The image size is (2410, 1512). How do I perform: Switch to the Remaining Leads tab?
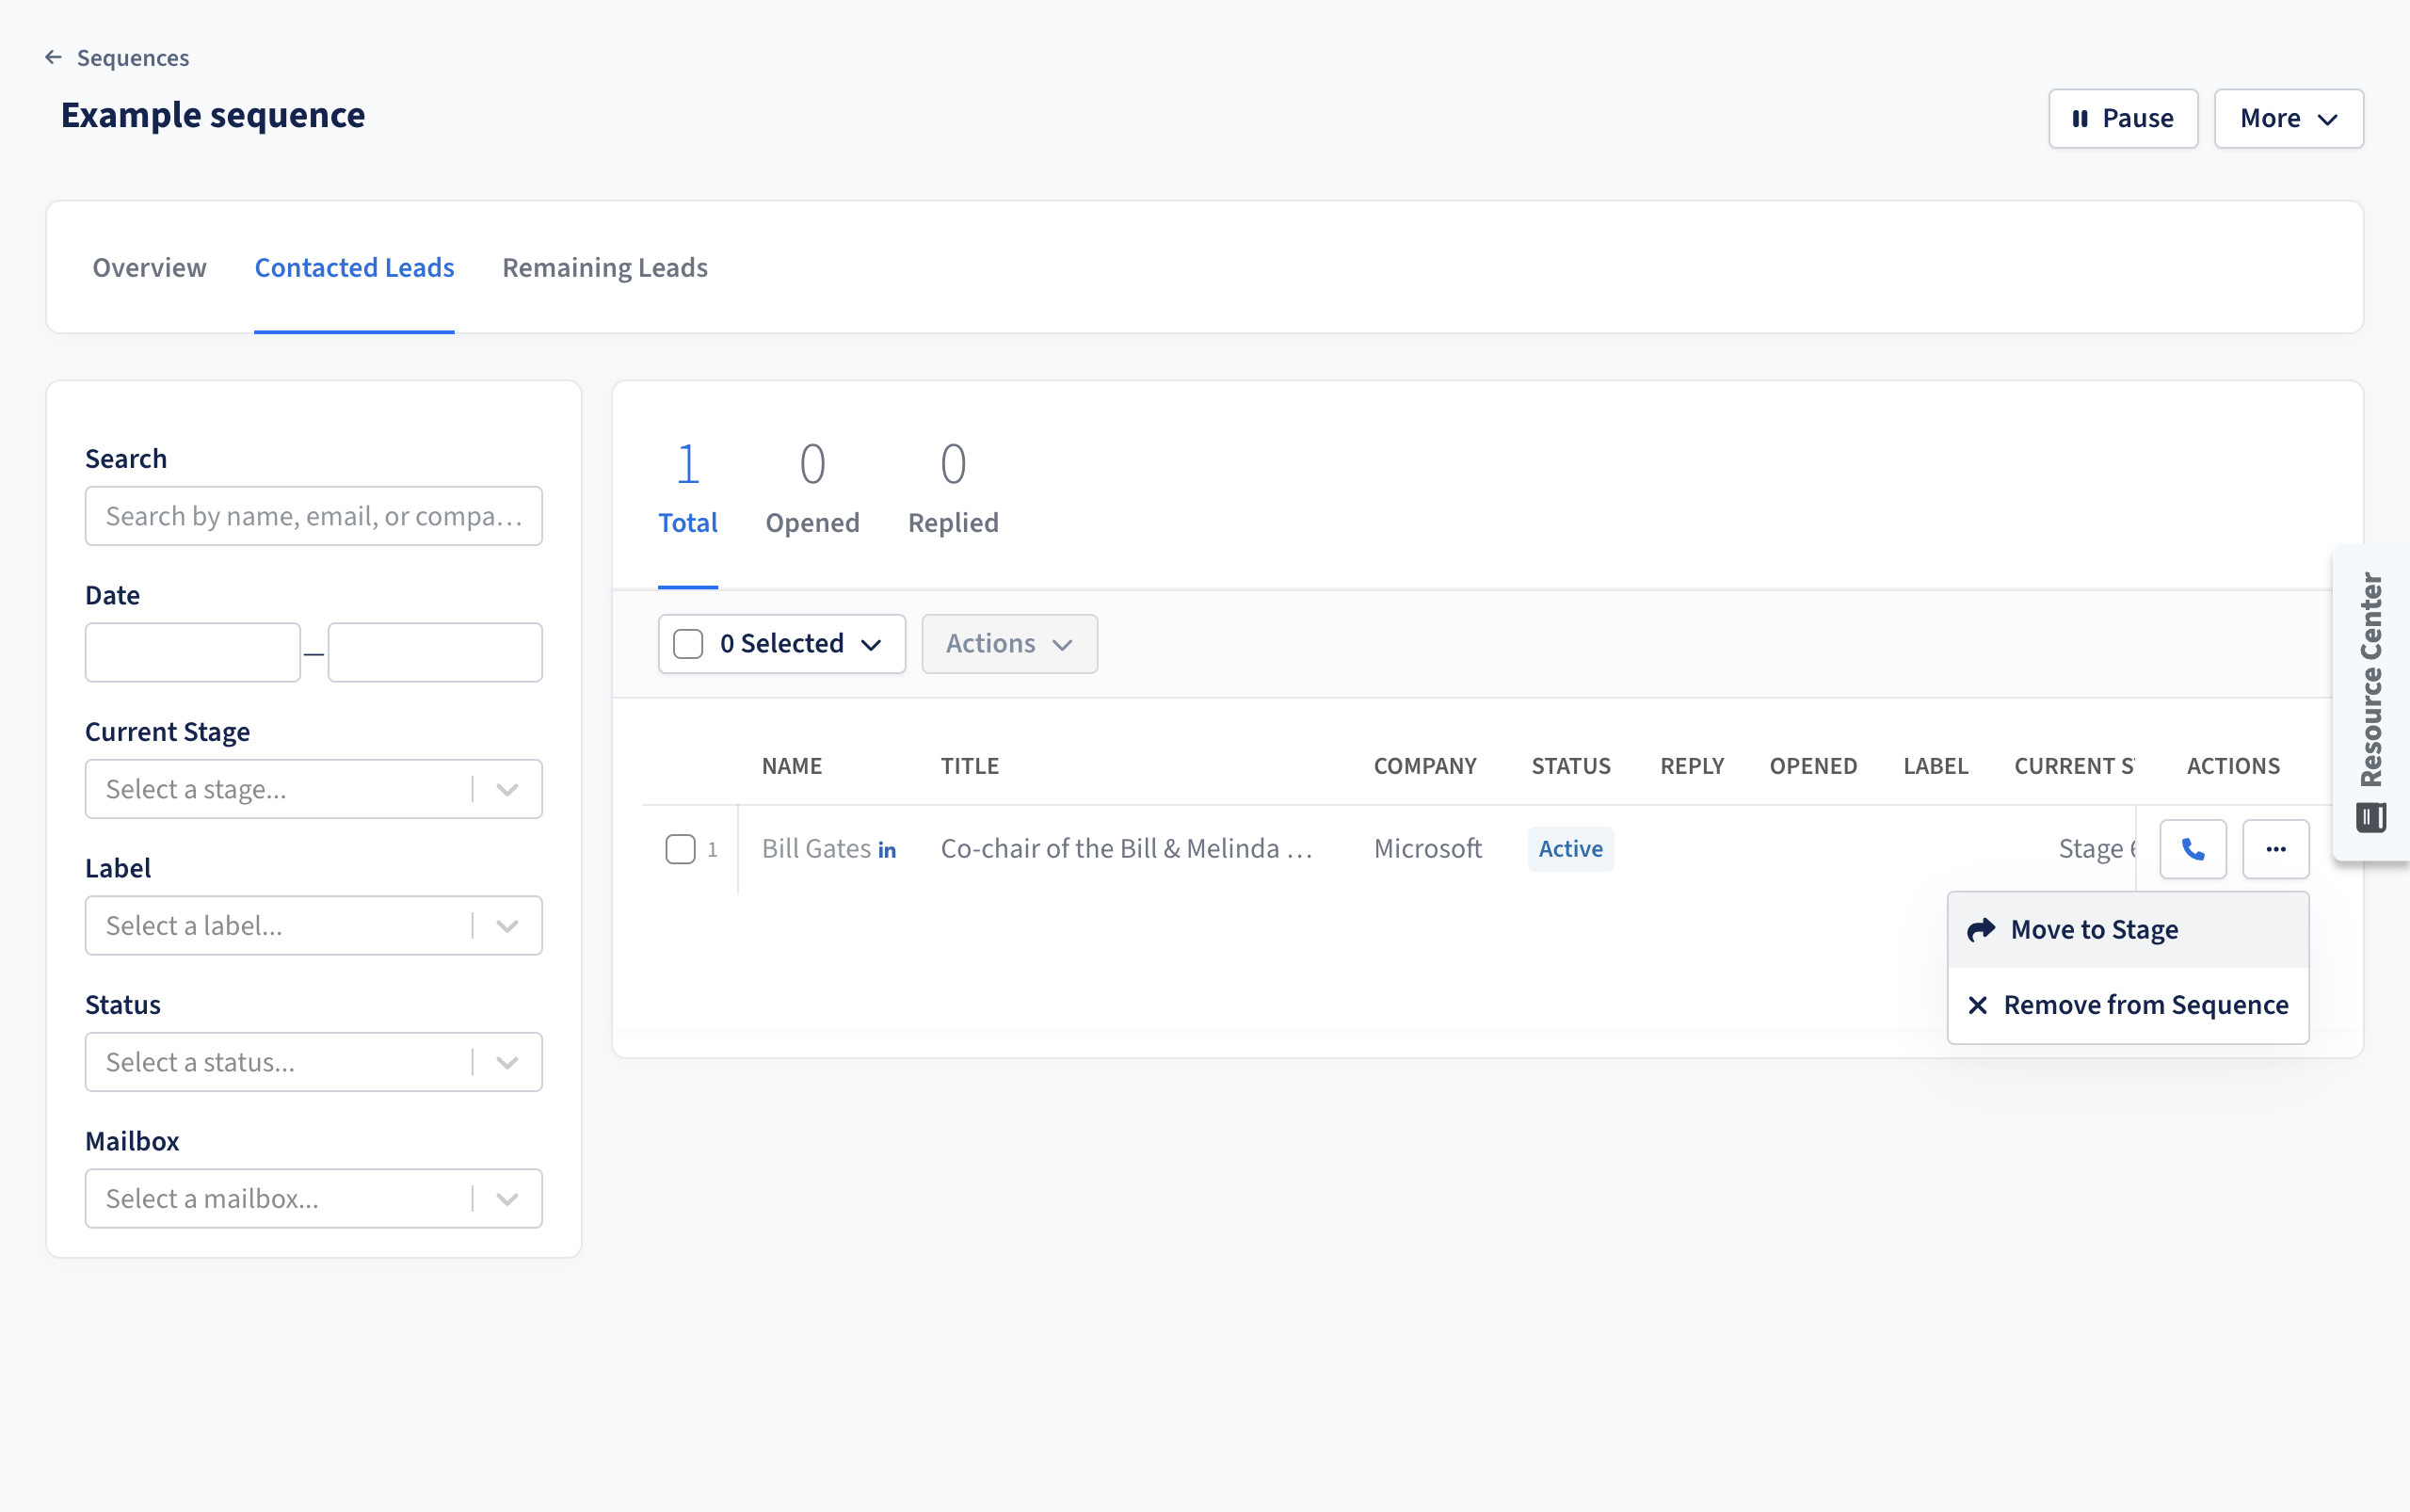[x=605, y=267]
